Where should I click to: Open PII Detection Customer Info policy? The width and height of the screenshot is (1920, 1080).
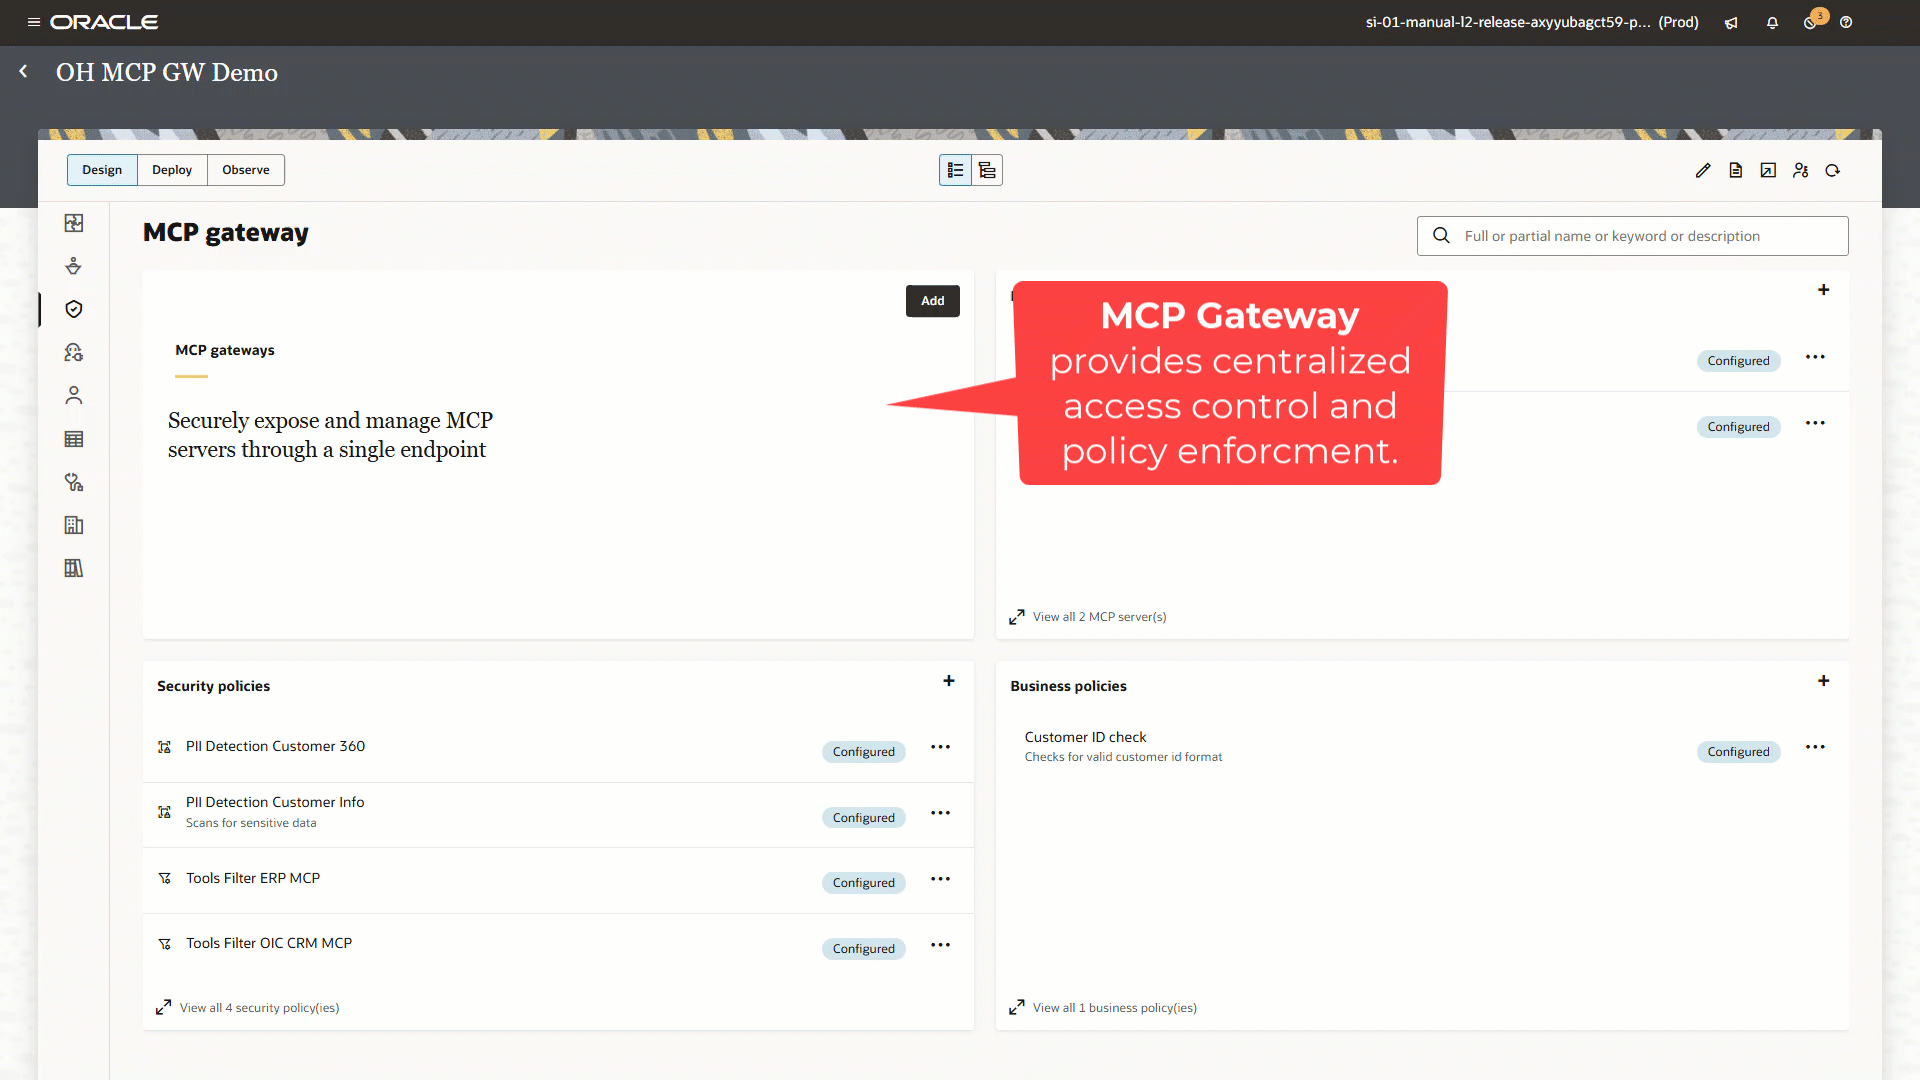pyautogui.click(x=275, y=802)
